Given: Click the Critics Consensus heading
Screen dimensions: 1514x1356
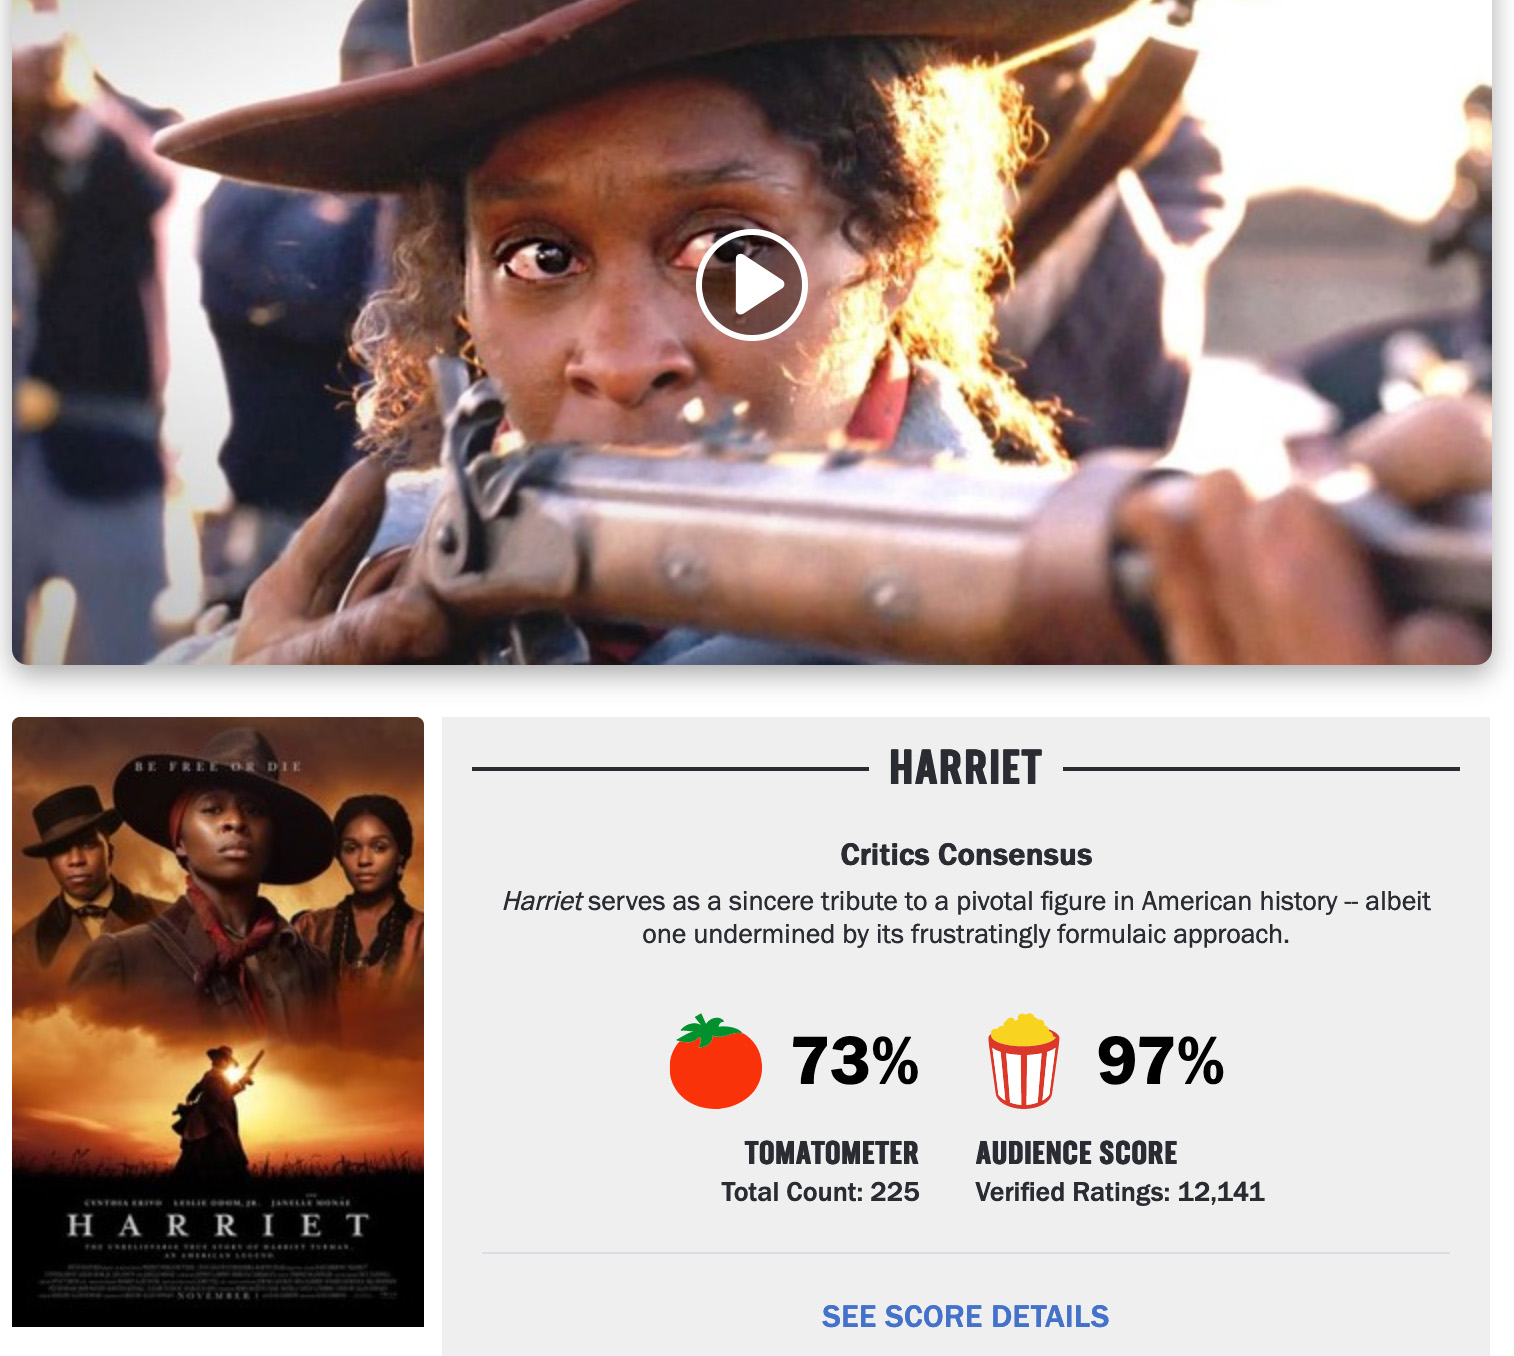Looking at the screenshot, I should pos(966,855).
